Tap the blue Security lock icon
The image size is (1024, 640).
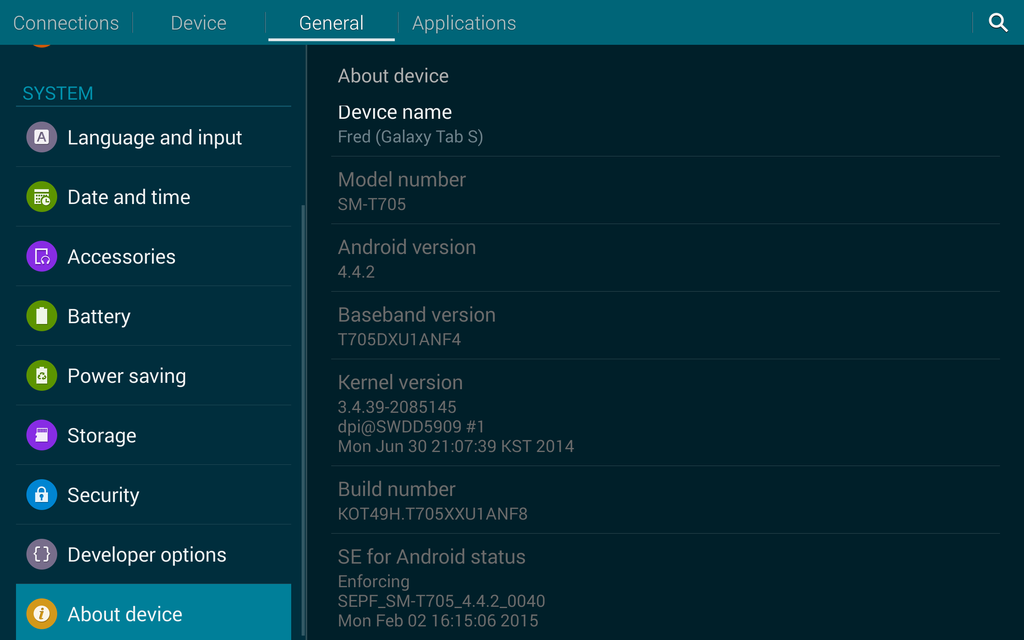(41, 495)
